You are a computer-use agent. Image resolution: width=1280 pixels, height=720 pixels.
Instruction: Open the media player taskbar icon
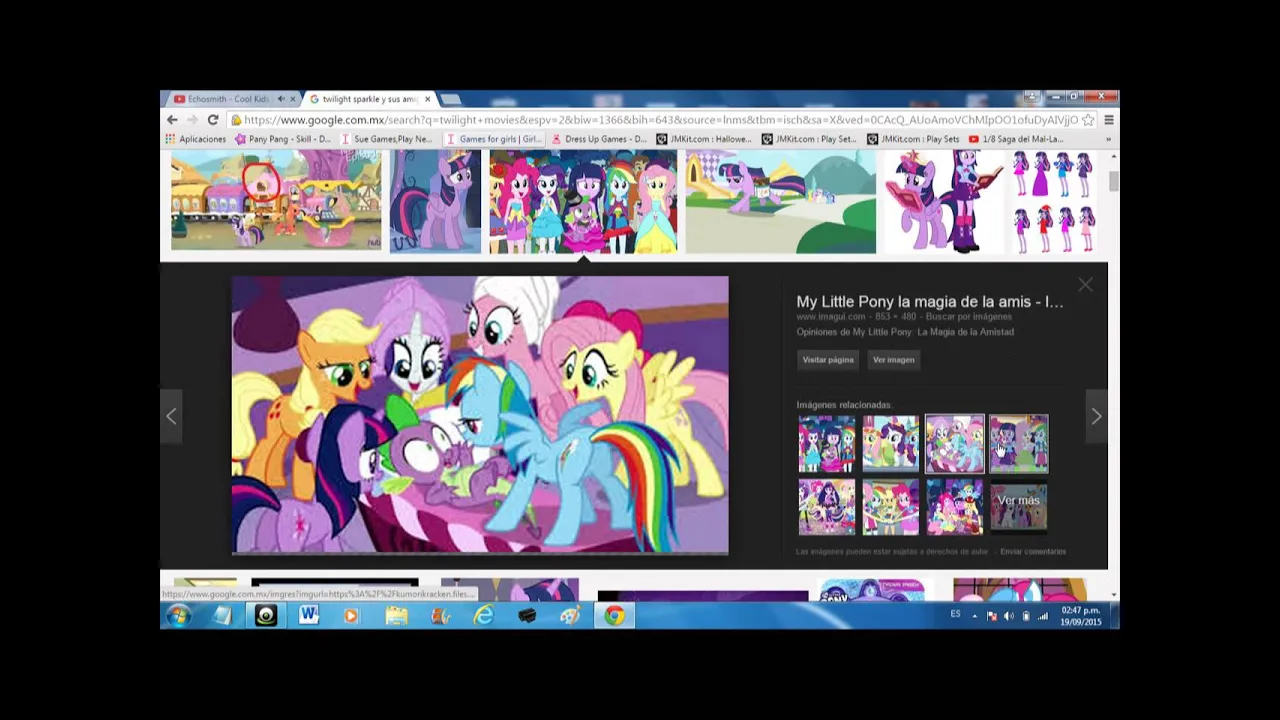pos(351,616)
